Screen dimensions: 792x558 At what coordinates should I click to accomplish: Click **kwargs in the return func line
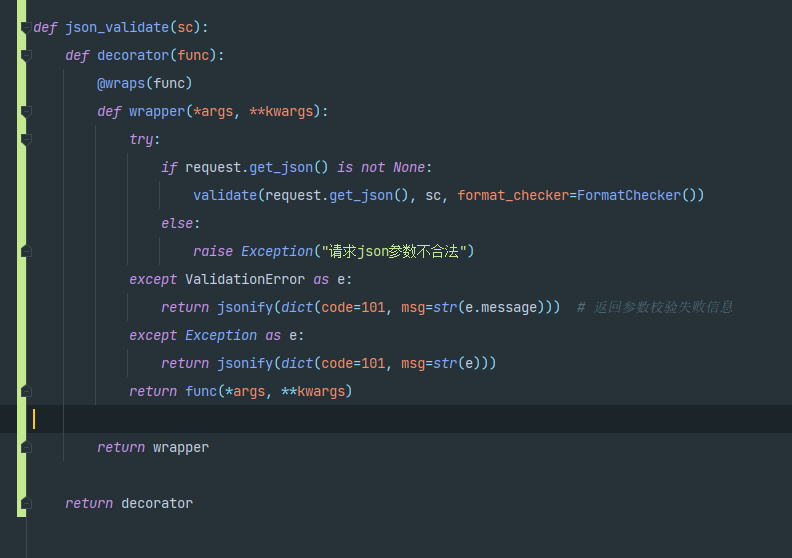[313, 391]
